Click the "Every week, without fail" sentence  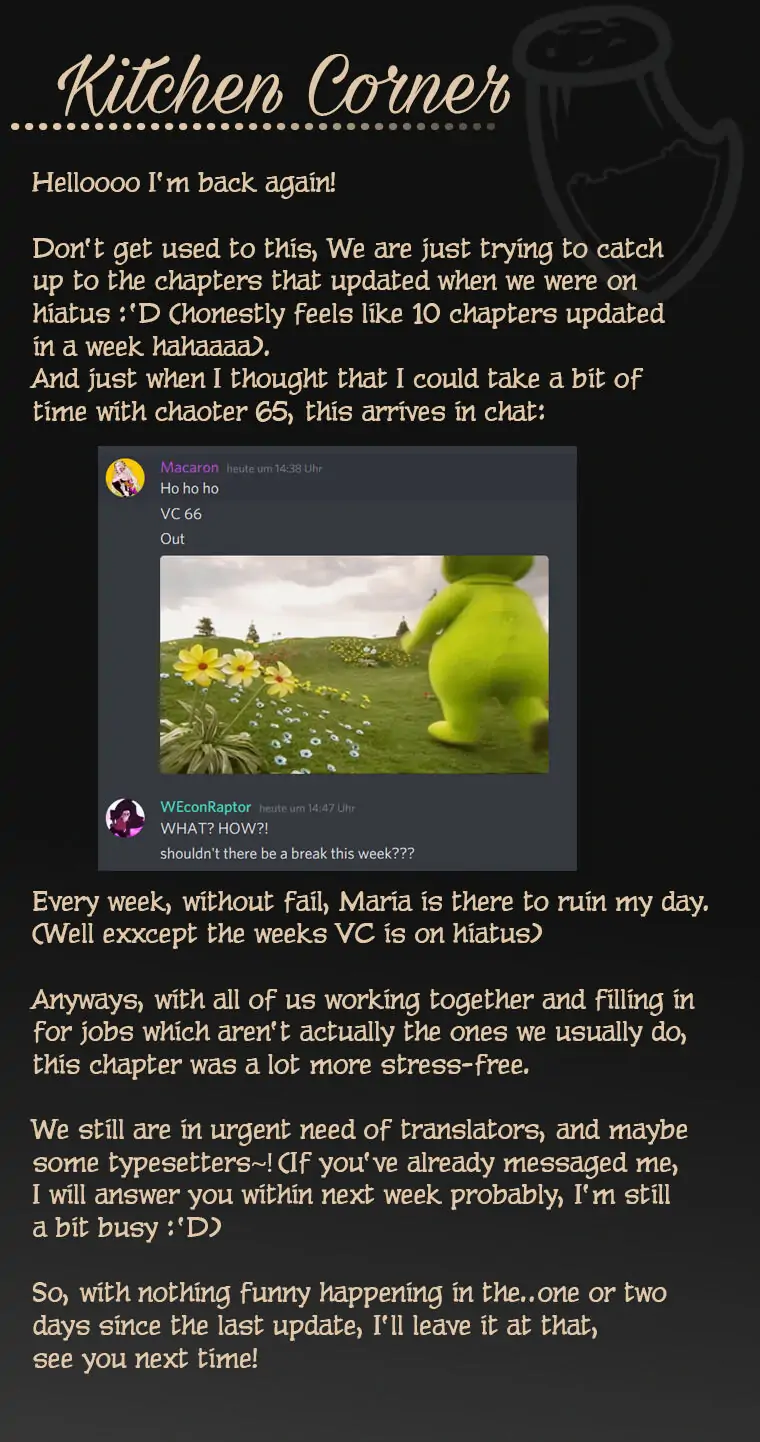point(370,902)
